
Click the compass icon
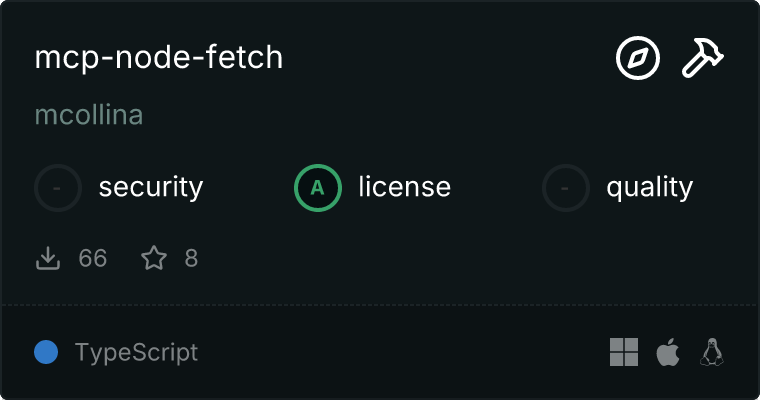coord(638,59)
